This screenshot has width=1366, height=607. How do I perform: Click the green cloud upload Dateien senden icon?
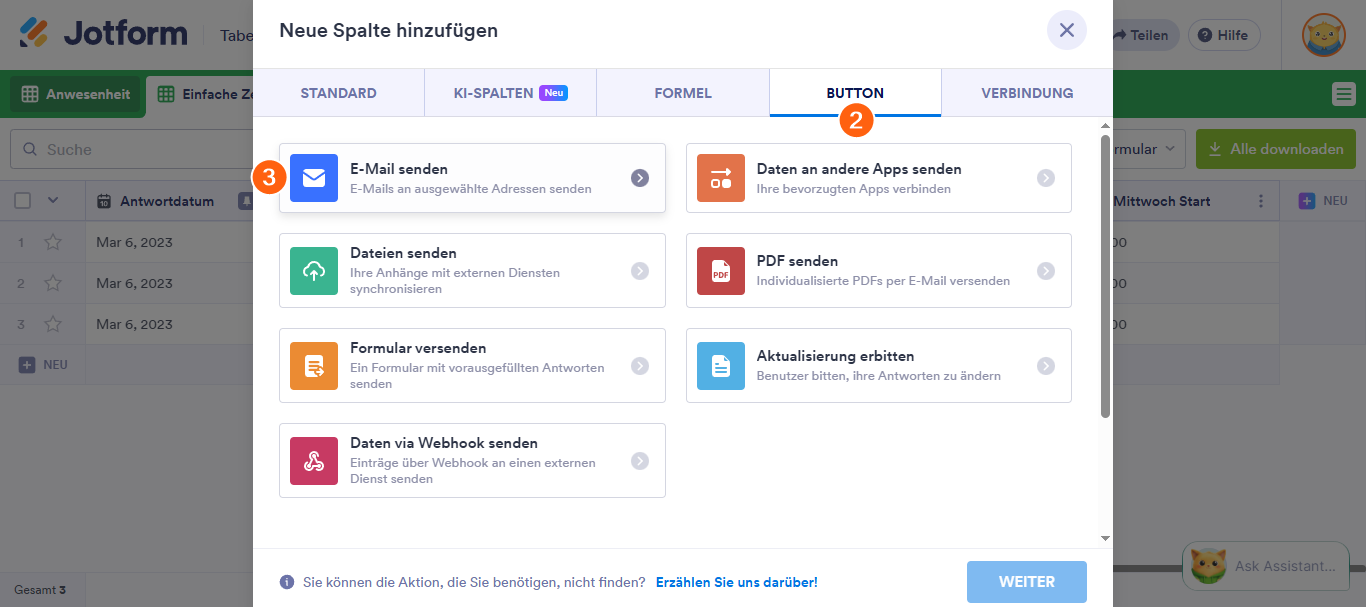point(314,271)
